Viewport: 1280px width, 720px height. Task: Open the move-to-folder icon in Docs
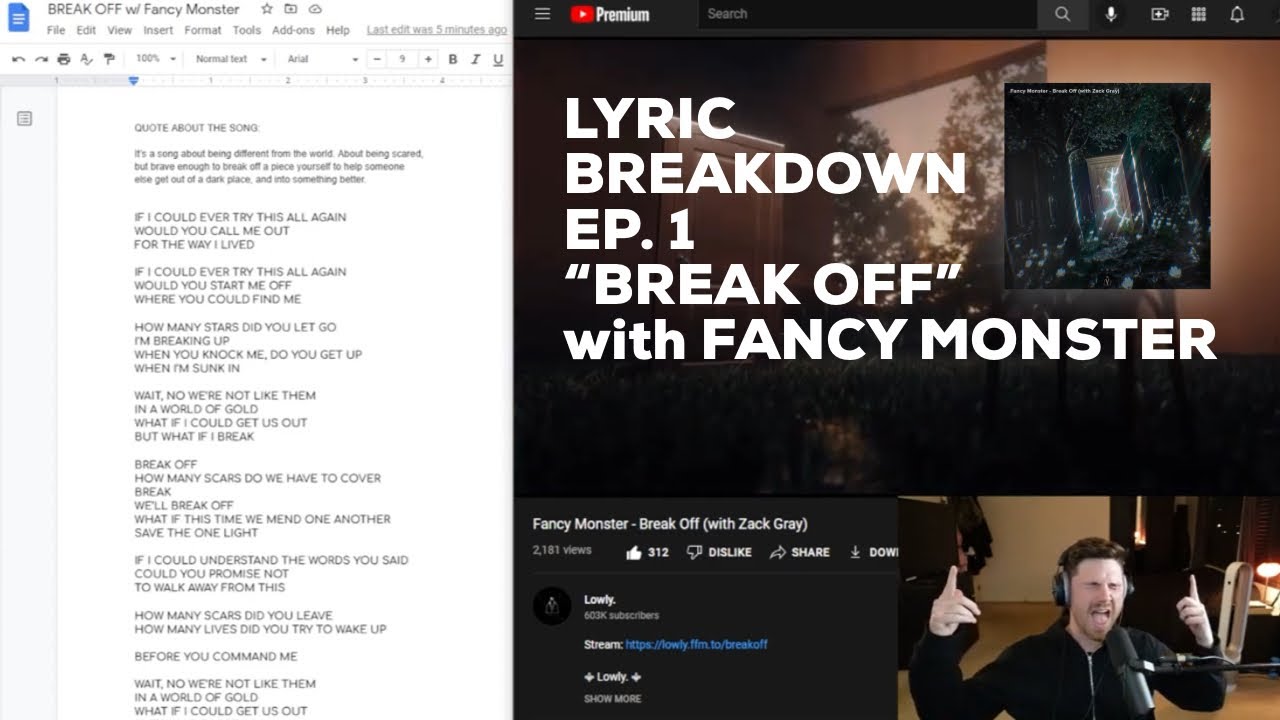pyautogui.click(x=291, y=9)
